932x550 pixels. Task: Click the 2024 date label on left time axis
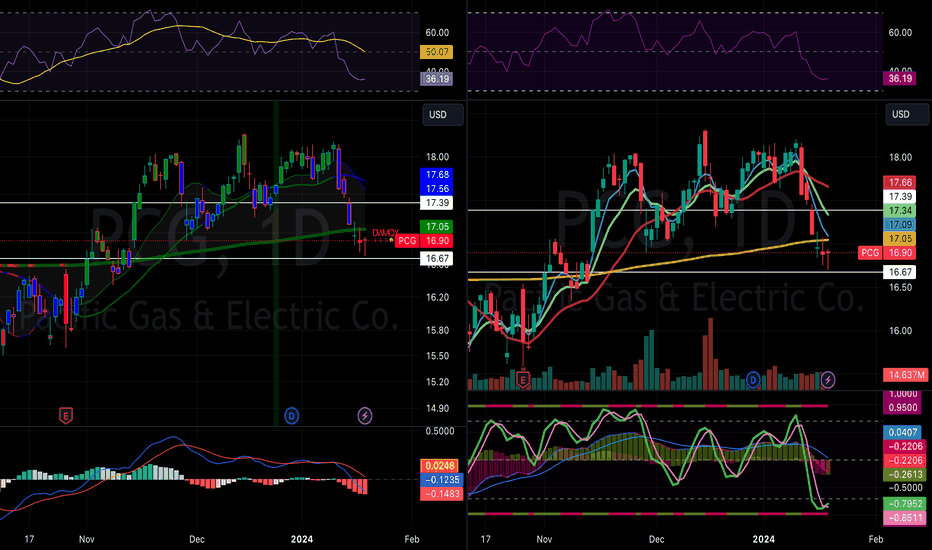pyautogui.click(x=301, y=539)
